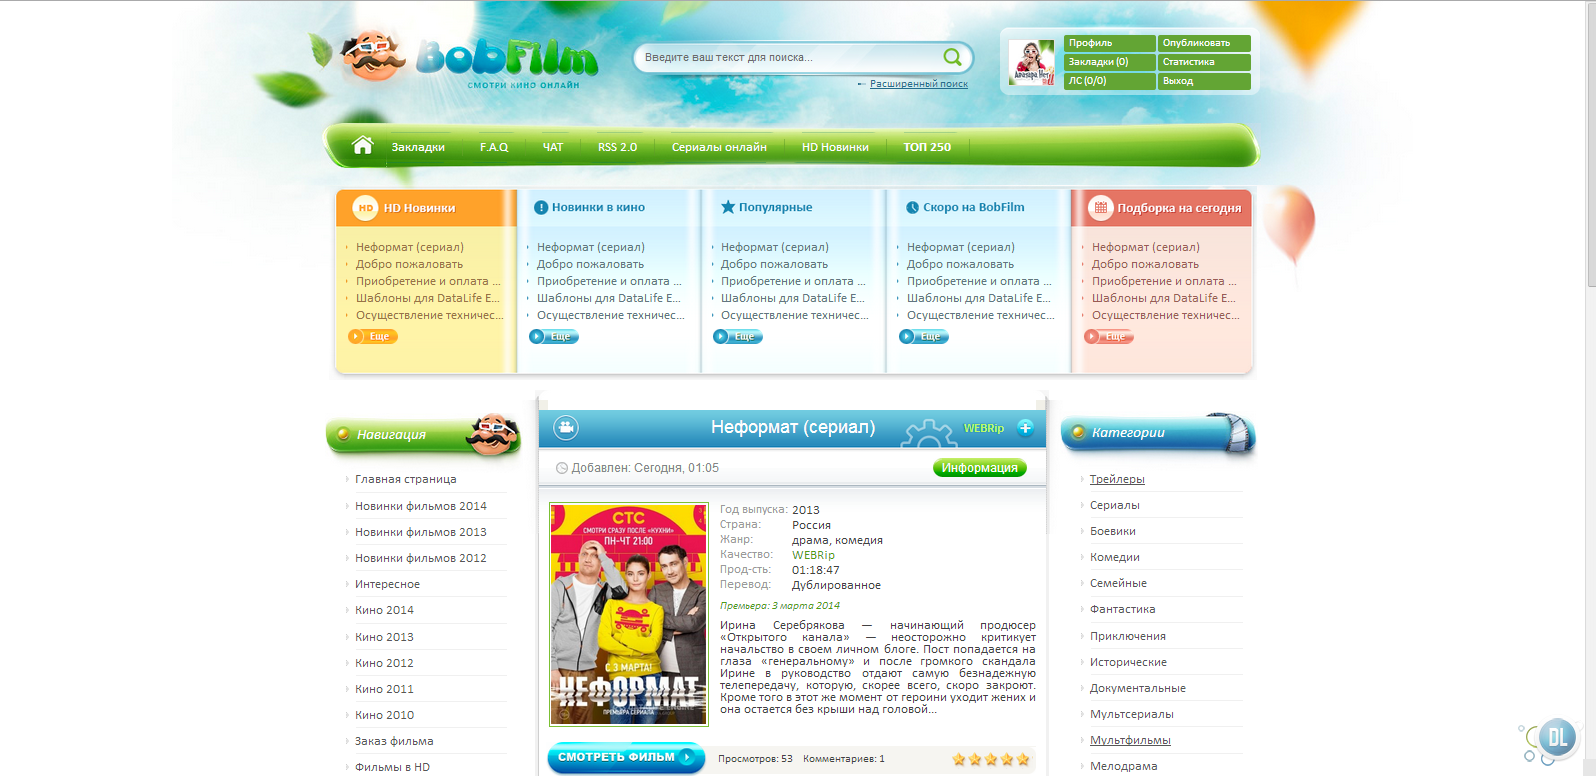Open 'Сериалы онлайн' in the navbar
The image size is (1596, 776).
(719, 147)
